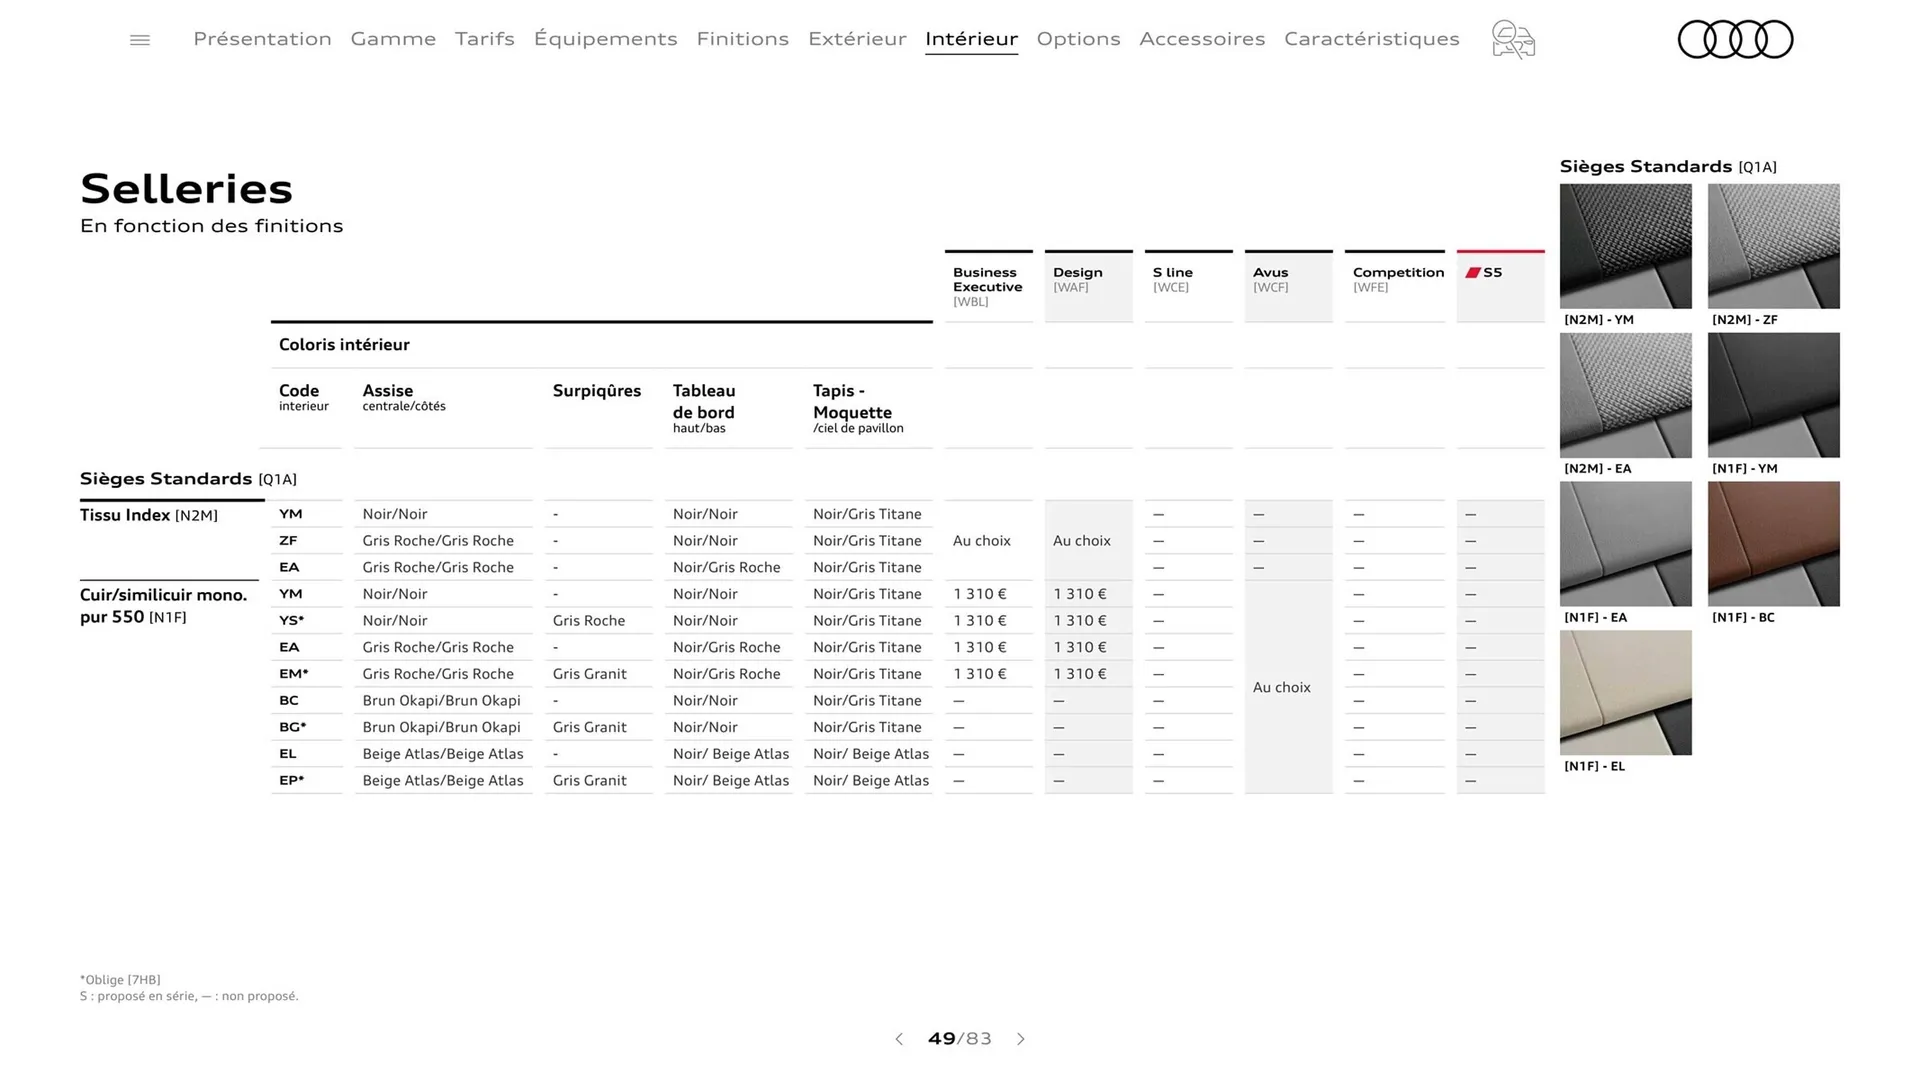This screenshot has width=1920, height=1080.
Task: Click the Selleries page title
Action: [187, 189]
